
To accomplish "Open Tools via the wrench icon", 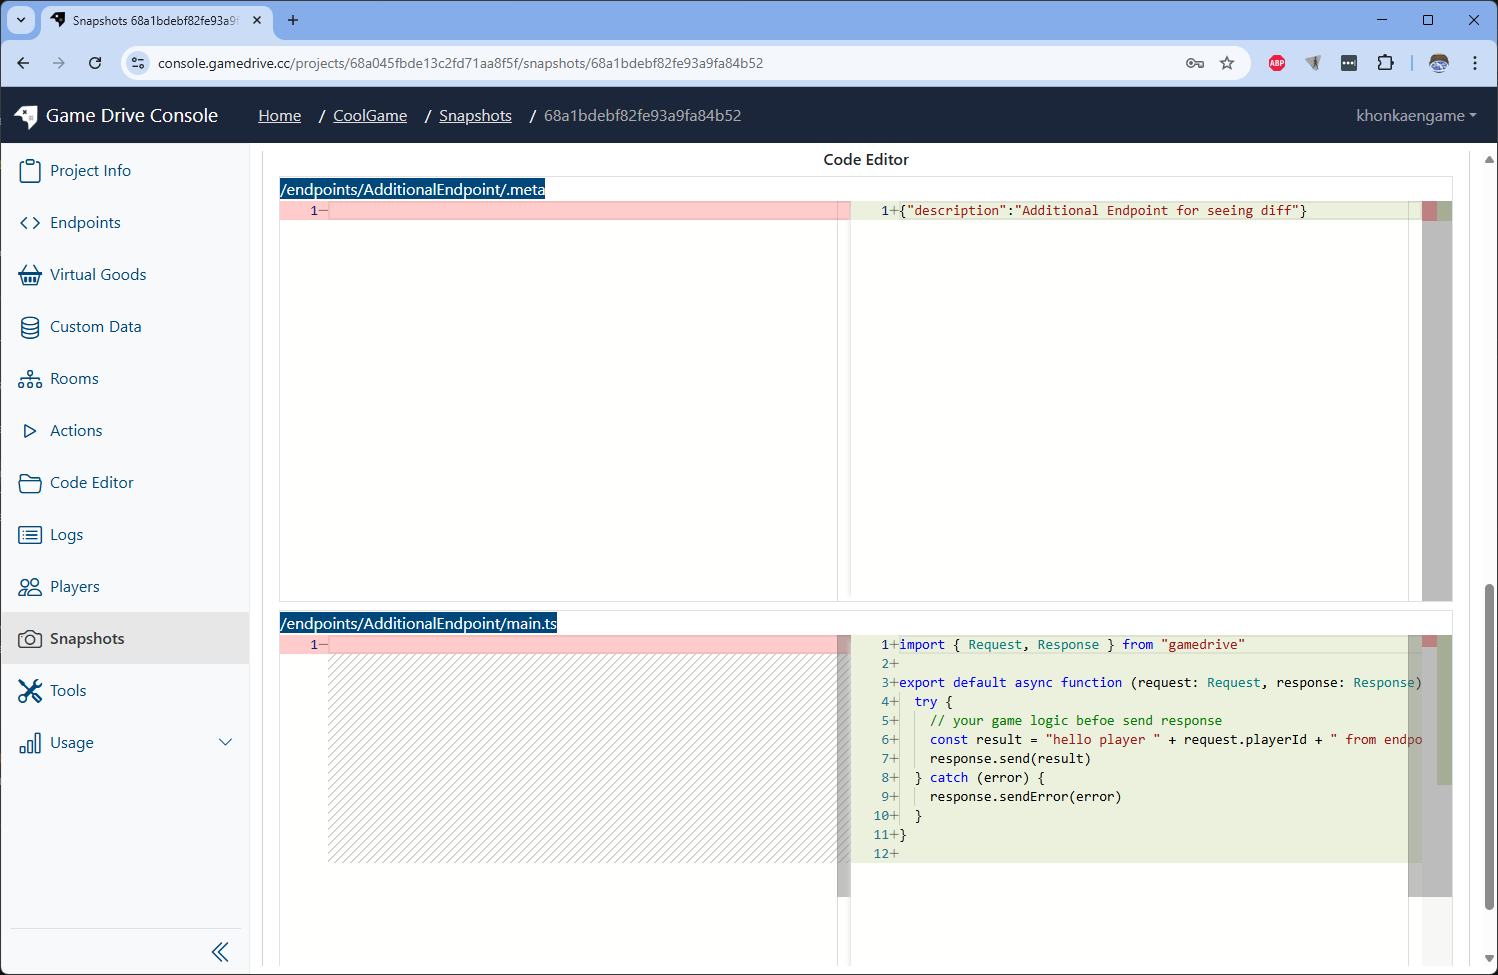I will coord(30,691).
